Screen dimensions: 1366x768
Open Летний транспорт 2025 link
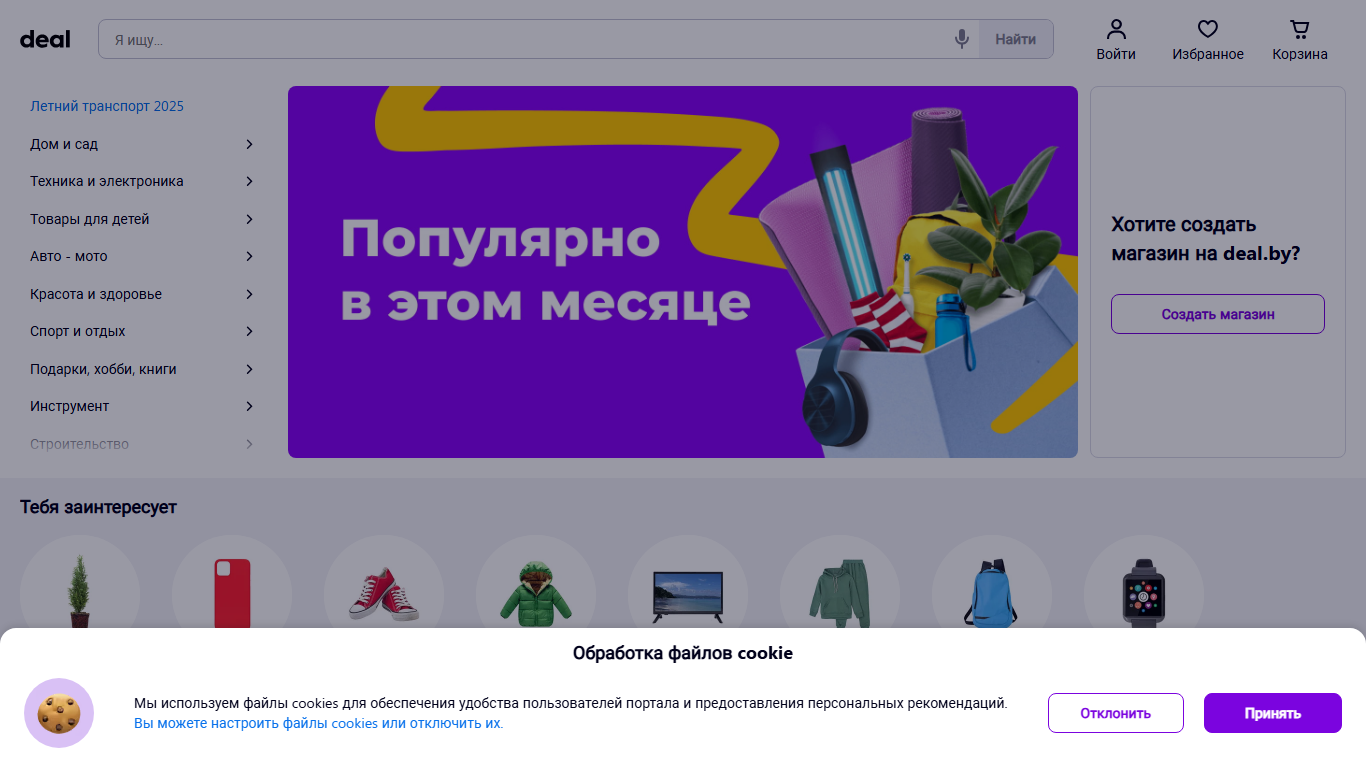pyautogui.click(x=107, y=106)
